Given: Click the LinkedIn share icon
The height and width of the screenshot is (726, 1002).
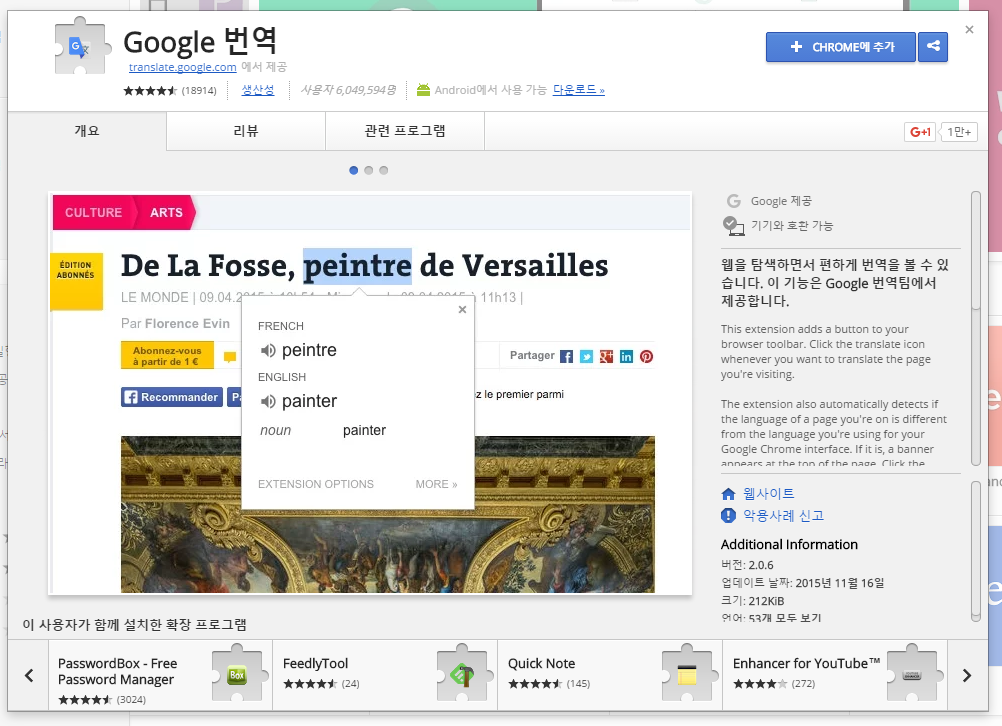Looking at the screenshot, I should [x=626, y=357].
